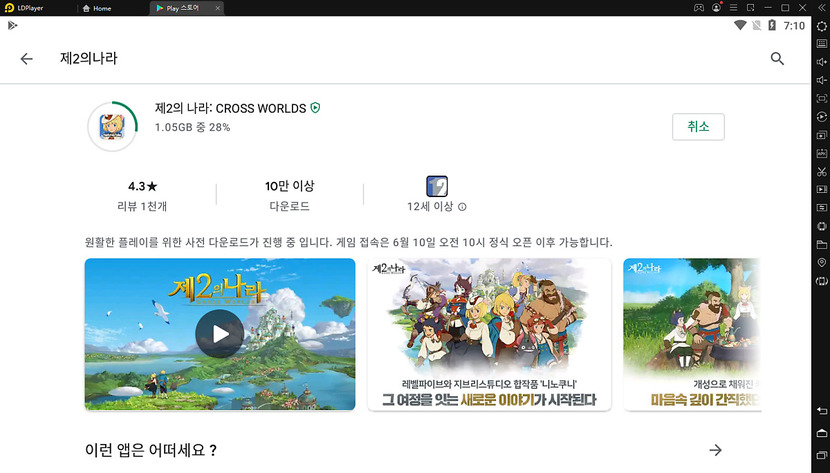This screenshot has height=473, width=830.
Task: Go back using the left arrow
Action: tap(26, 59)
